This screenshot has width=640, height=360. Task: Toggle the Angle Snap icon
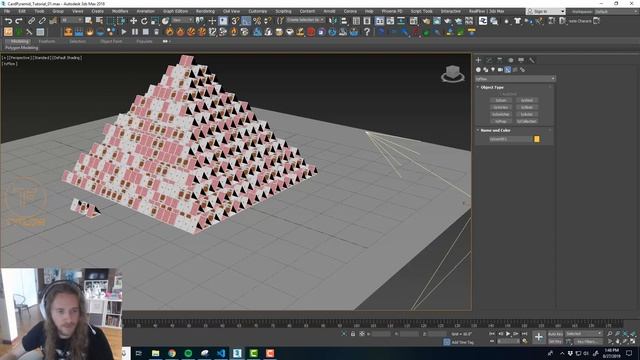pyautogui.click(x=246, y=21)
